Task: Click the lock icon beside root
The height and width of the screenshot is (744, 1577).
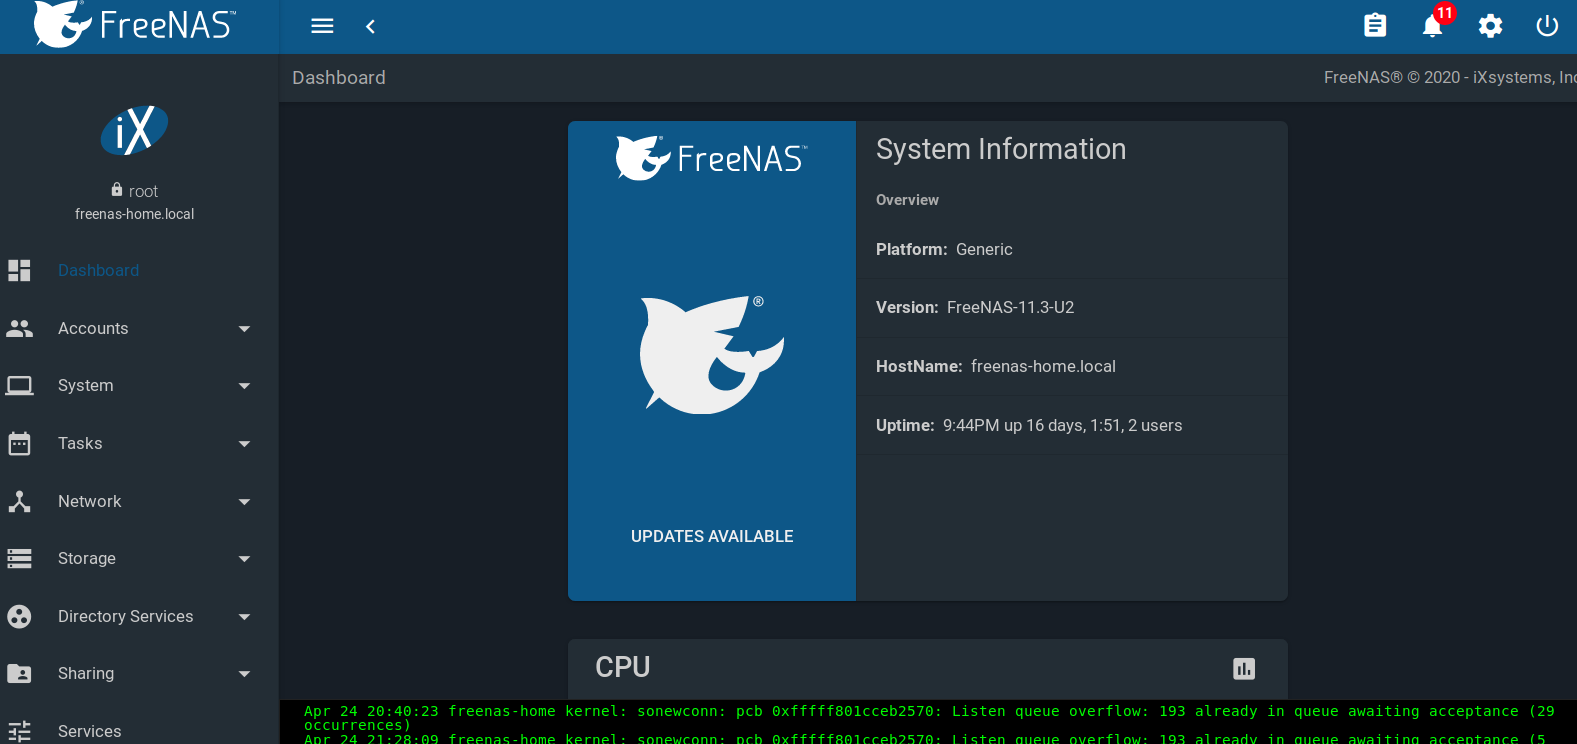Action: coord(117,190)
